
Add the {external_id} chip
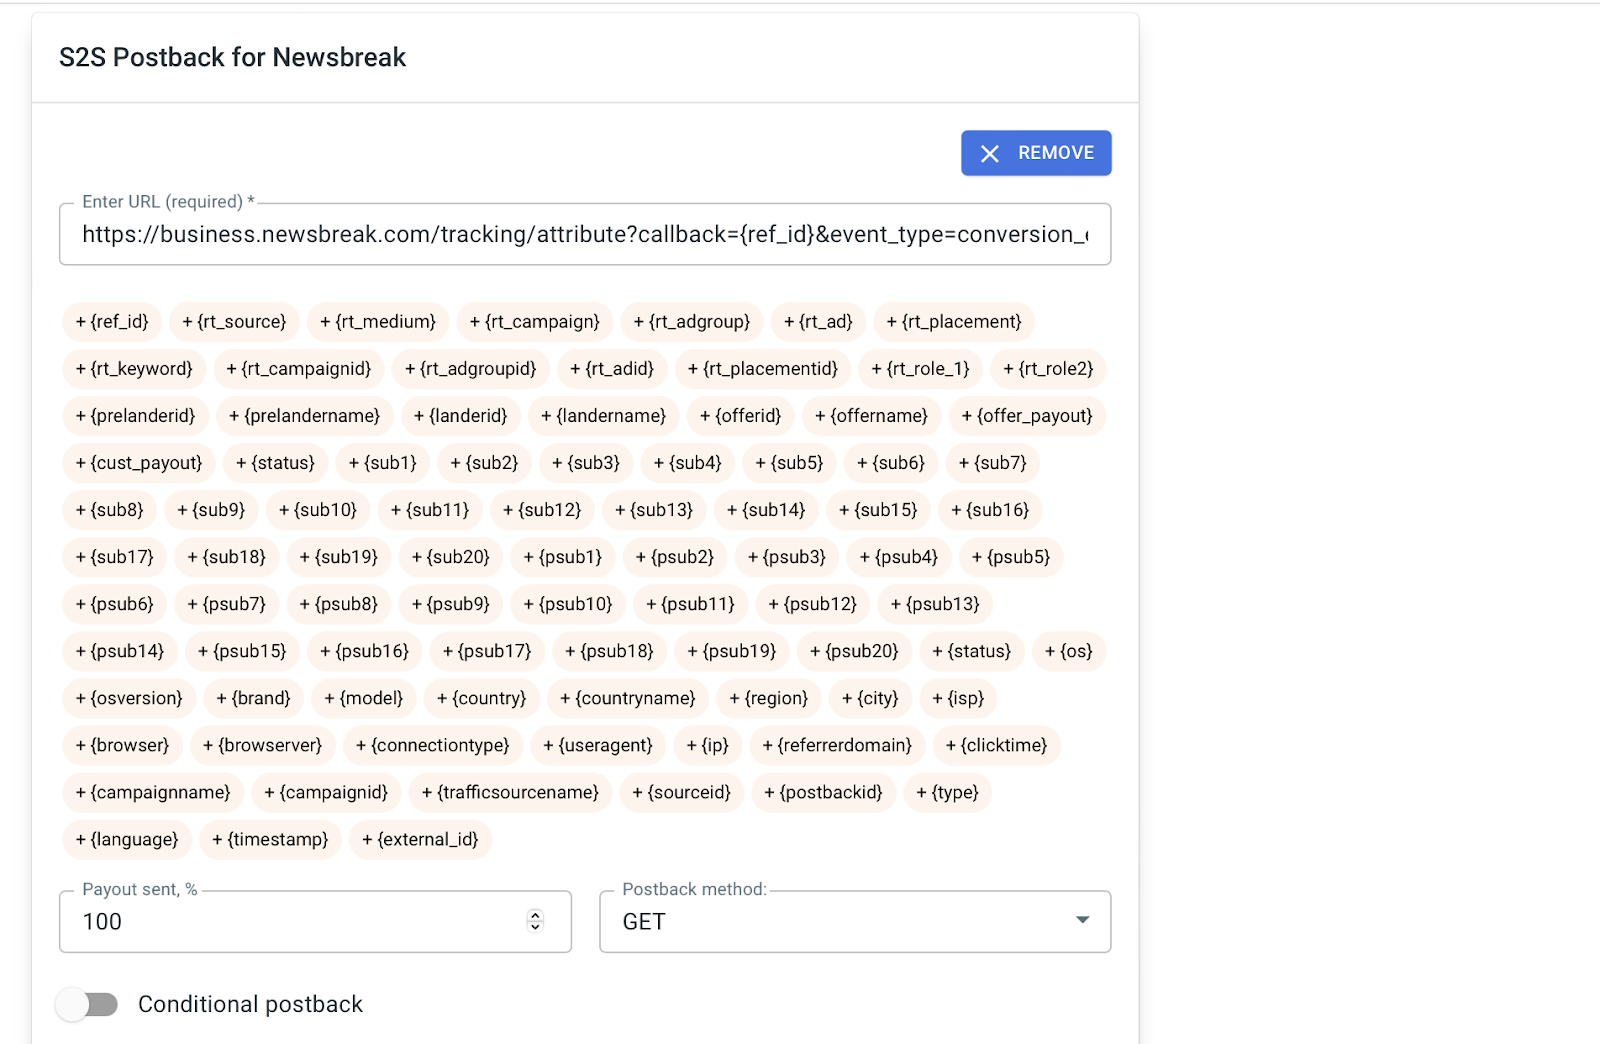pos(420,839)
